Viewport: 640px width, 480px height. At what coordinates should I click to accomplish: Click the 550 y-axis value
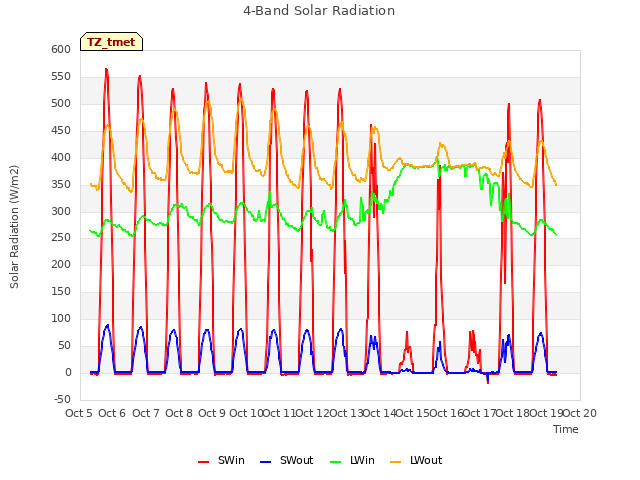tap(61, 76)
